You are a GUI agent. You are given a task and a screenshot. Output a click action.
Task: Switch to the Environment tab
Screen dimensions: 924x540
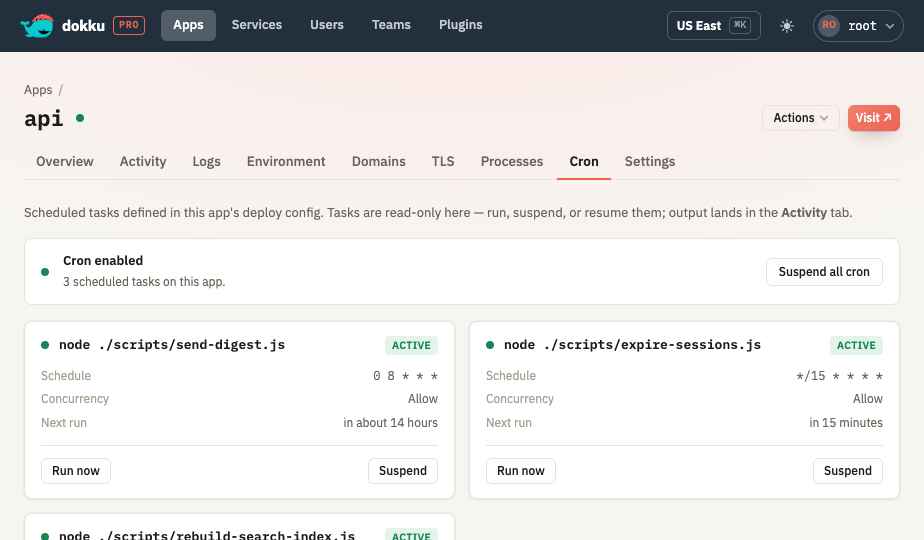(286, 162)
